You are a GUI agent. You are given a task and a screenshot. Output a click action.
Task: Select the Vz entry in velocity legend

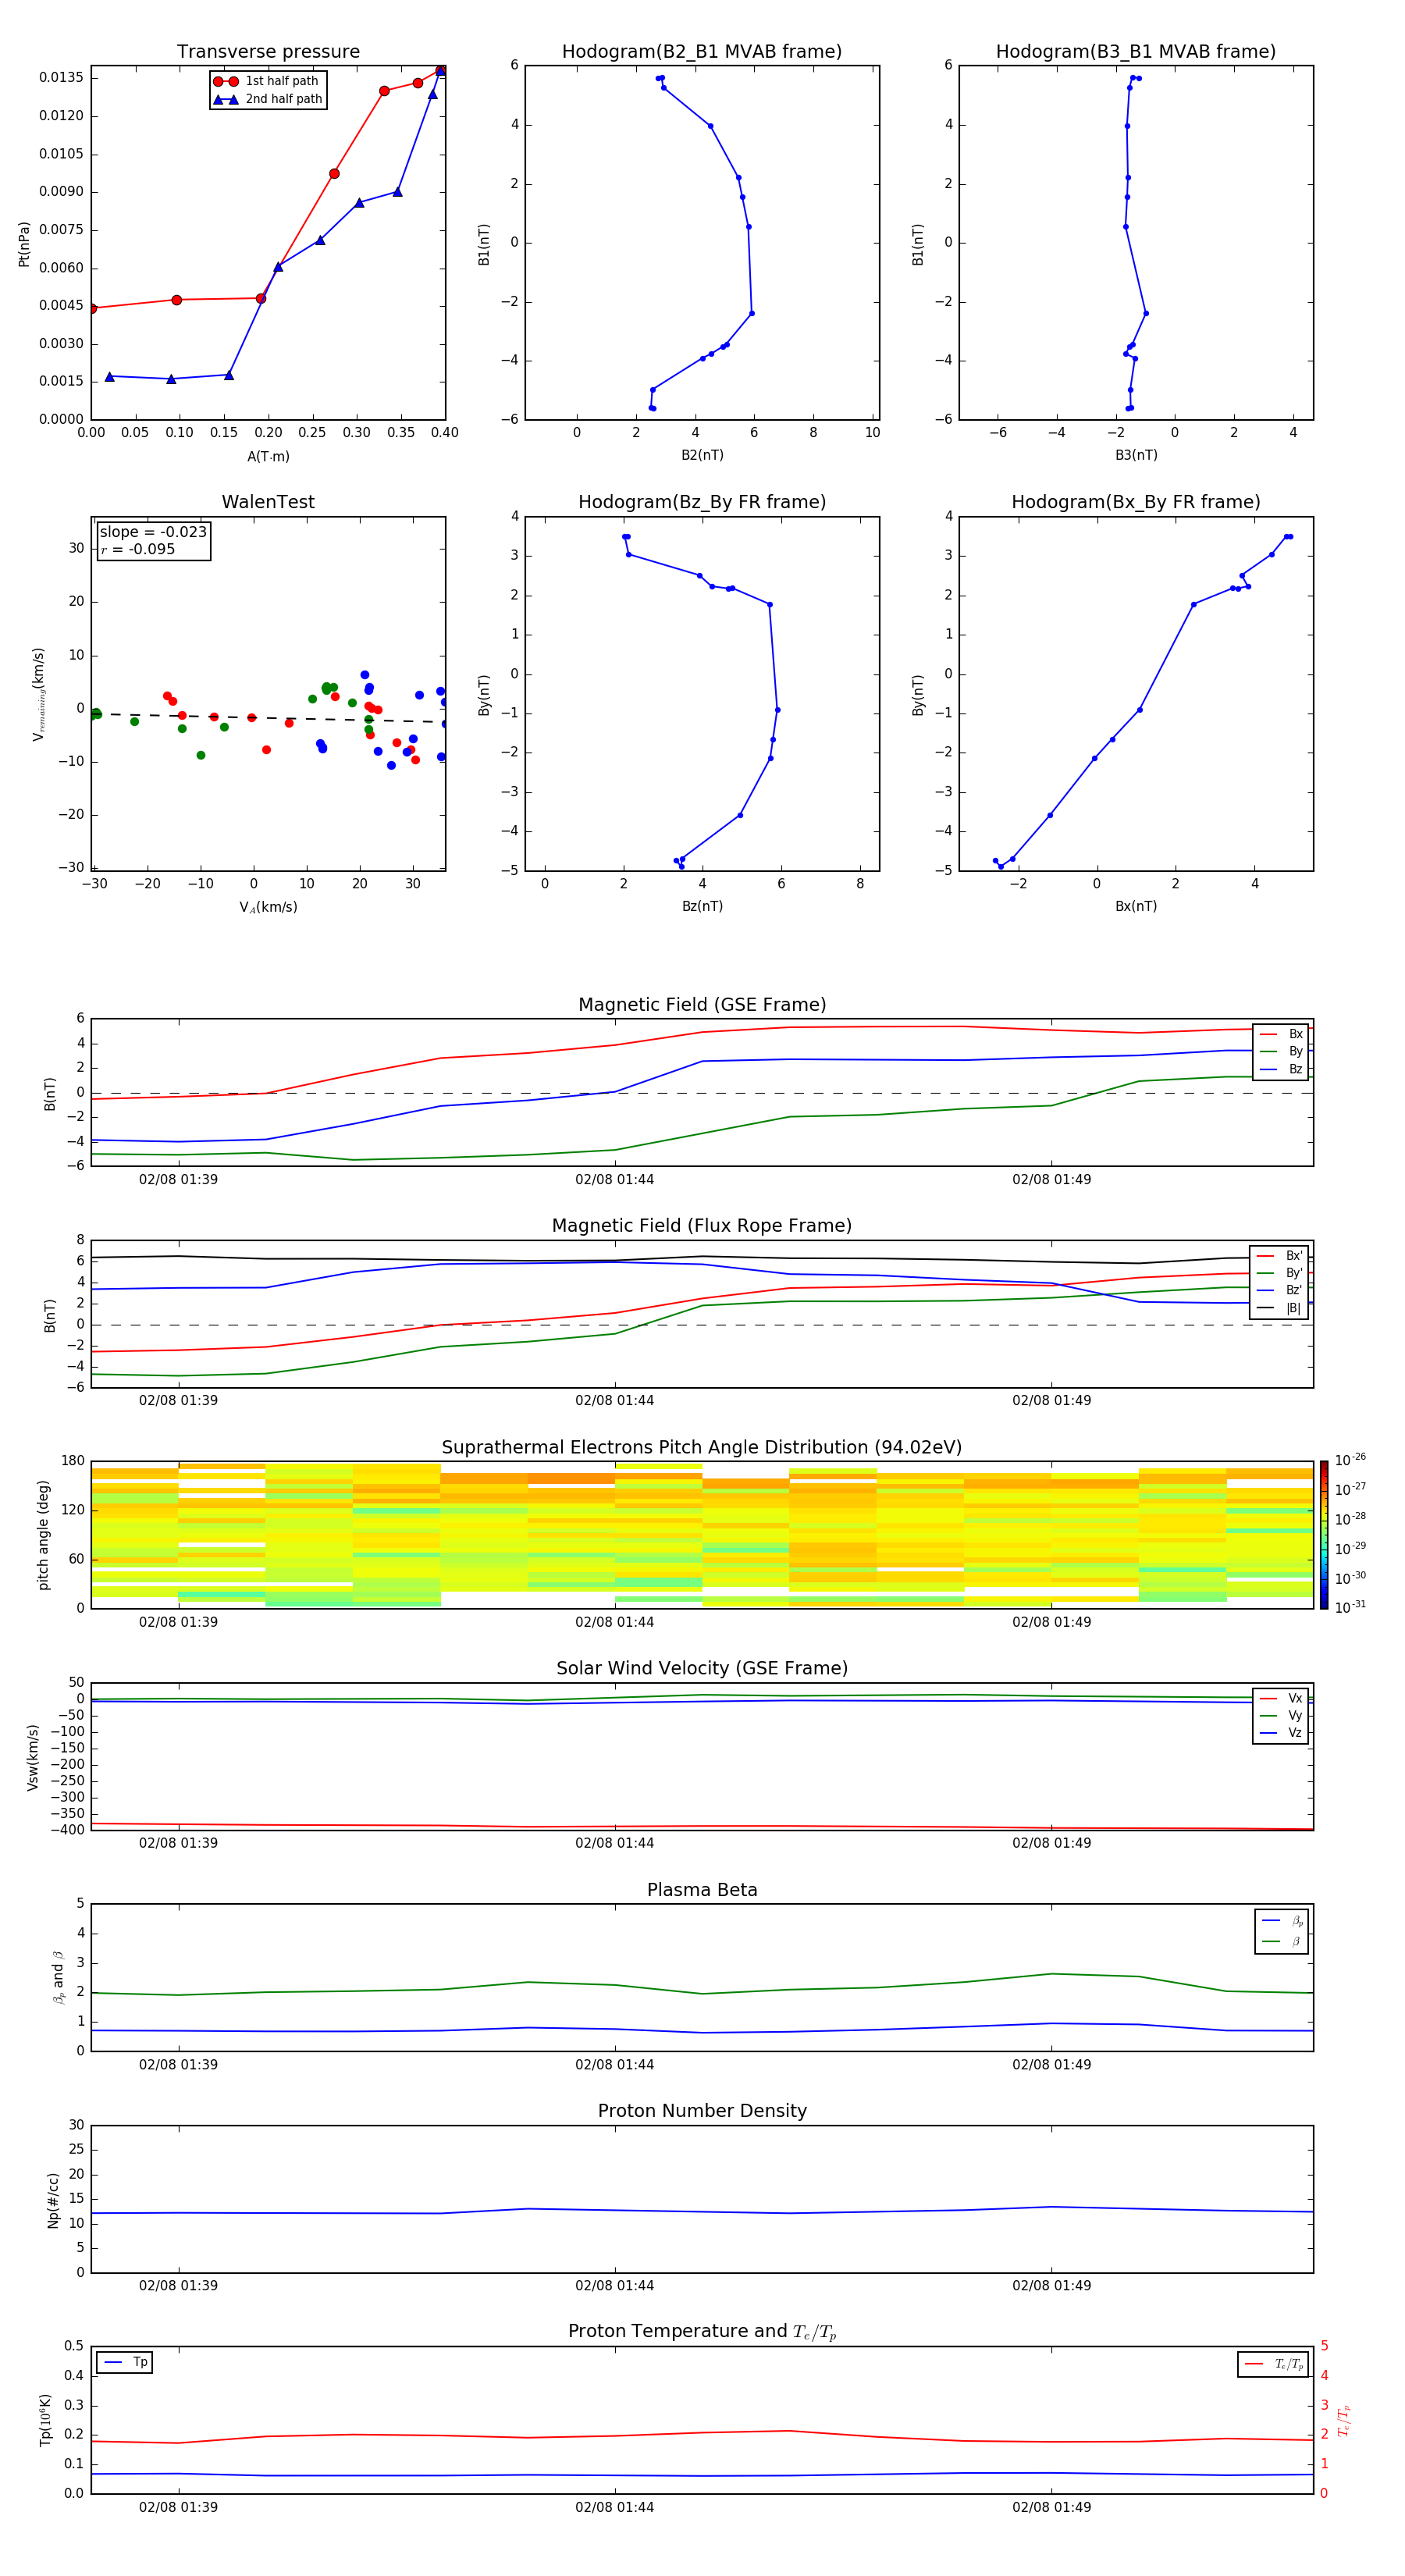[x=1281, y=1733]
